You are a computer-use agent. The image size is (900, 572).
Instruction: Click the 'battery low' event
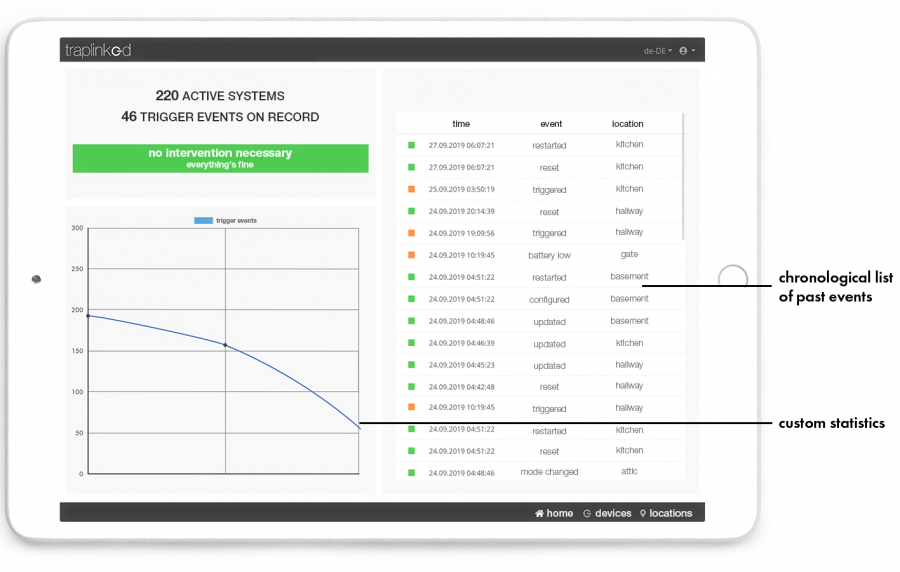[x=549, y=255]
